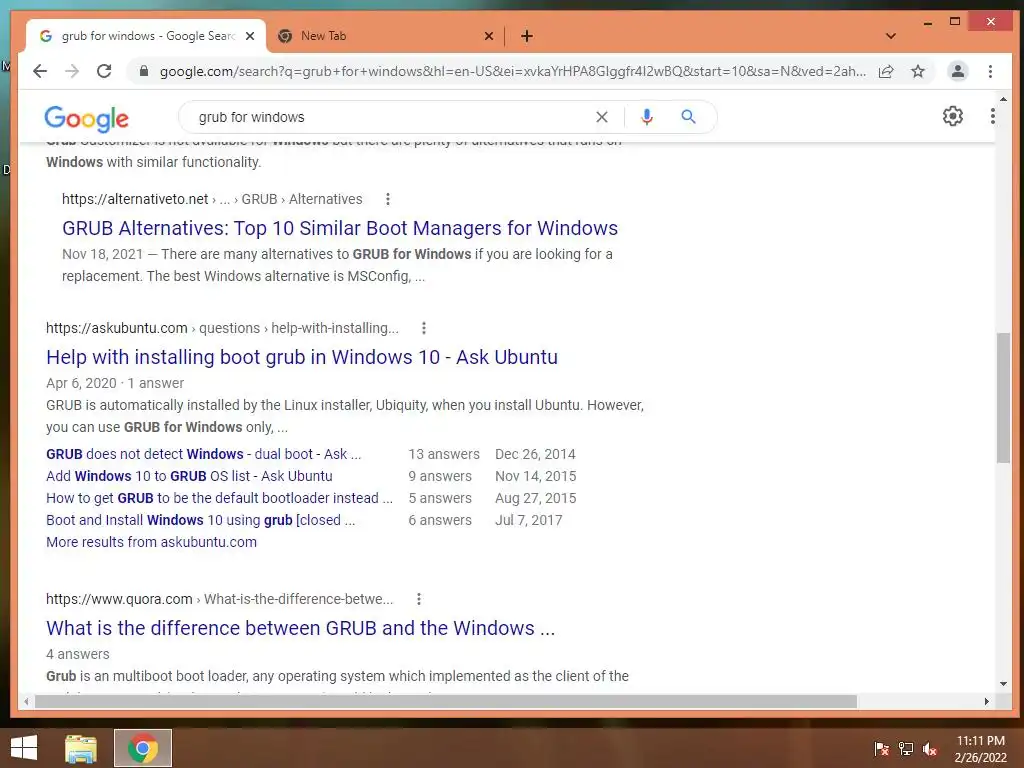The width and height of the screenshot is (1024, 768).
Task: Click the Google logo
Action: pyautogui.click(x=86, y=118)
